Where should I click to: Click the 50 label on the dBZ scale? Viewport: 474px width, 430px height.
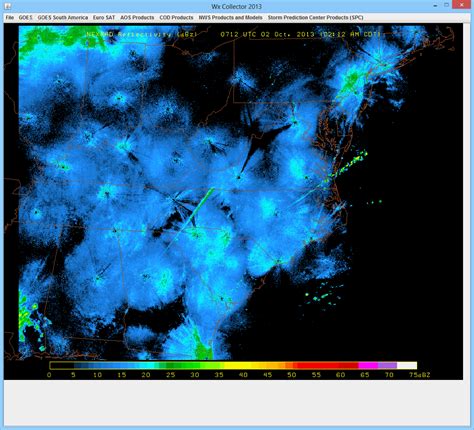point(292,375)
